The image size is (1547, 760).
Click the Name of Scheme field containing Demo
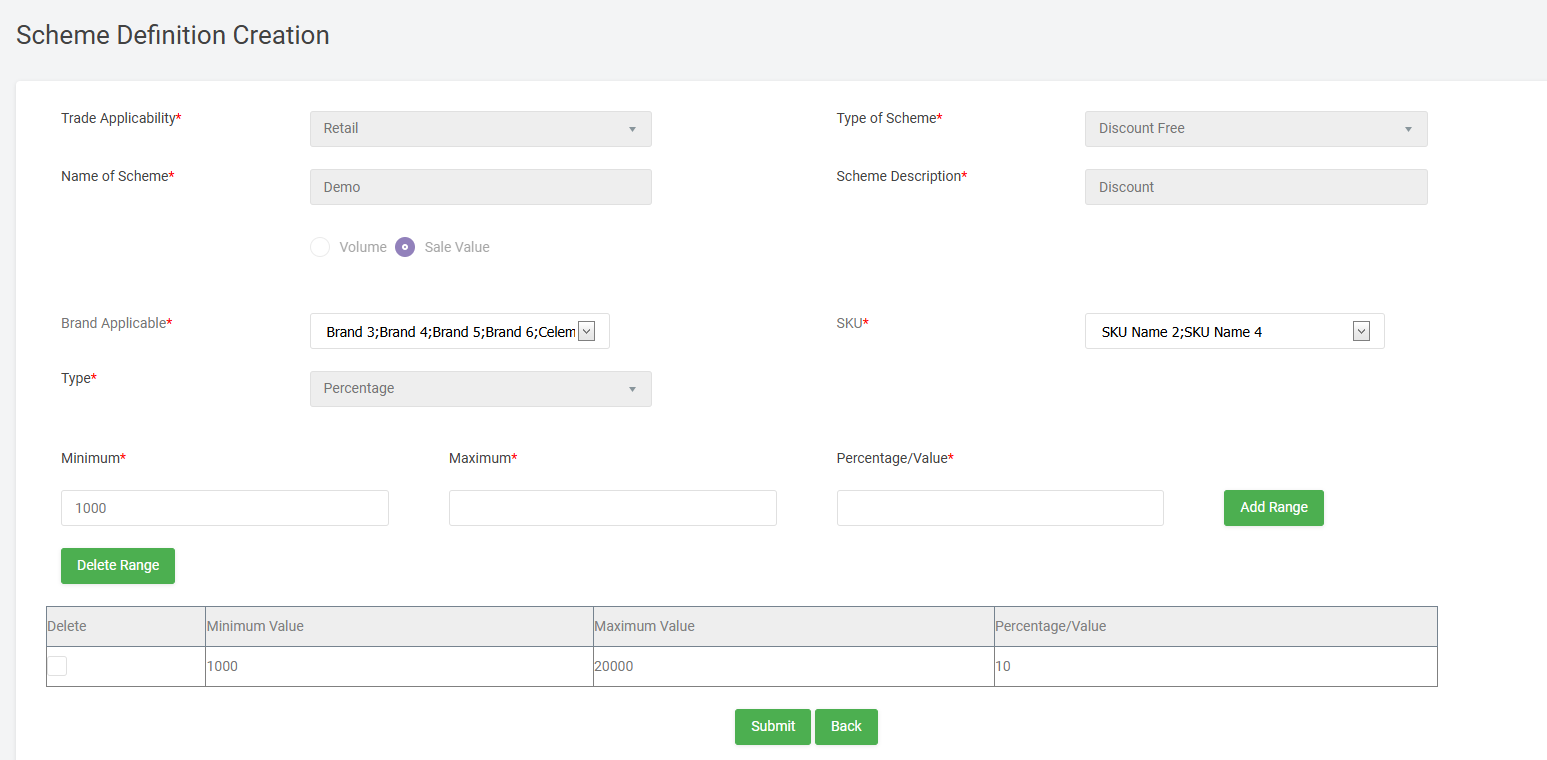(480, 187)
